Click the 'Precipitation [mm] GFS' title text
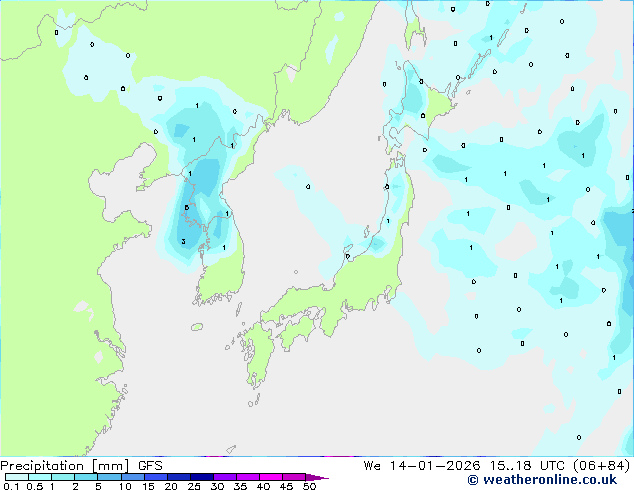The image size is (634, 490). [x=81, y=466]
